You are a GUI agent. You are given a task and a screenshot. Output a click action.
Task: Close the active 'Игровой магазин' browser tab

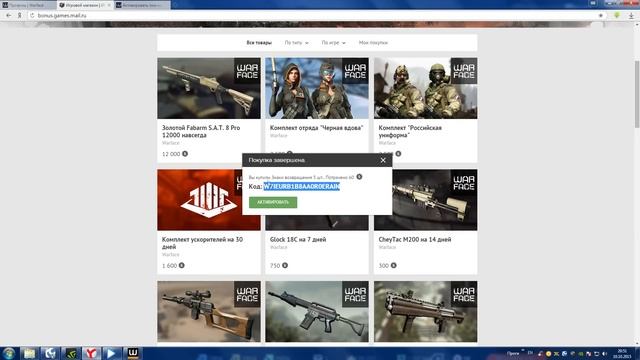[x=109, y=5]
